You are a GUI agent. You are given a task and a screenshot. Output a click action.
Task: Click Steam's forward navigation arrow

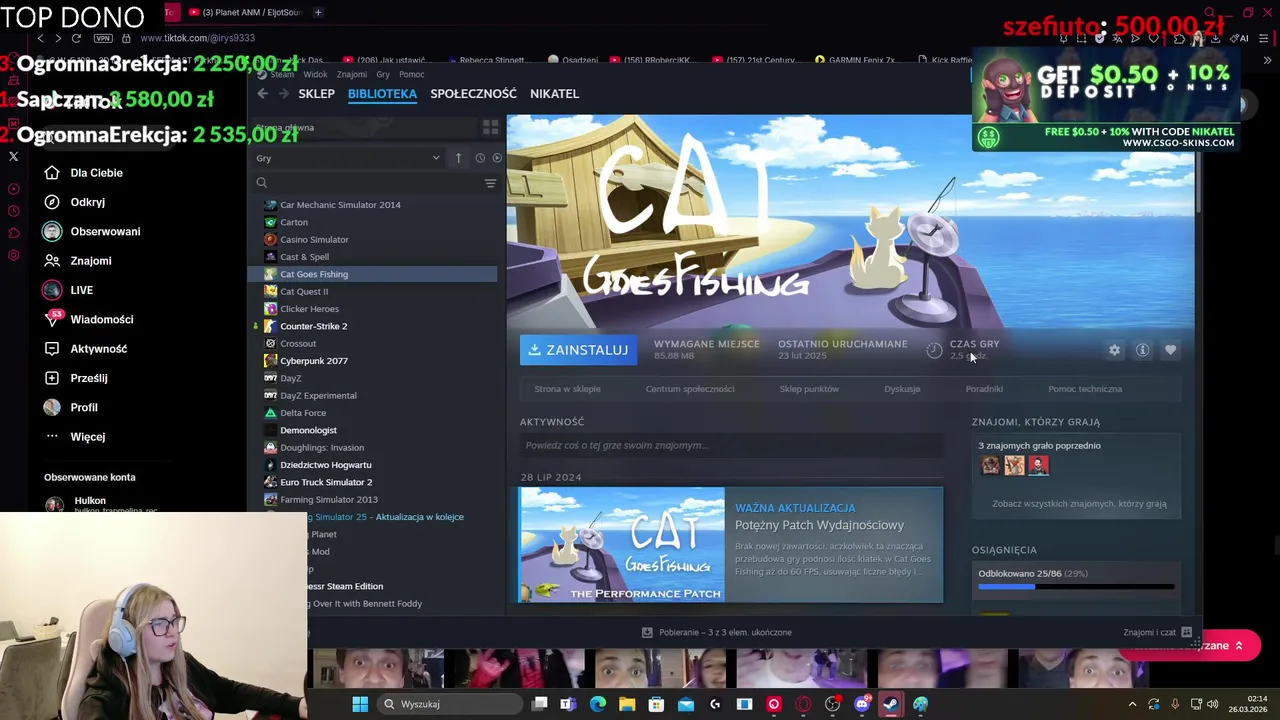[284, 93]
